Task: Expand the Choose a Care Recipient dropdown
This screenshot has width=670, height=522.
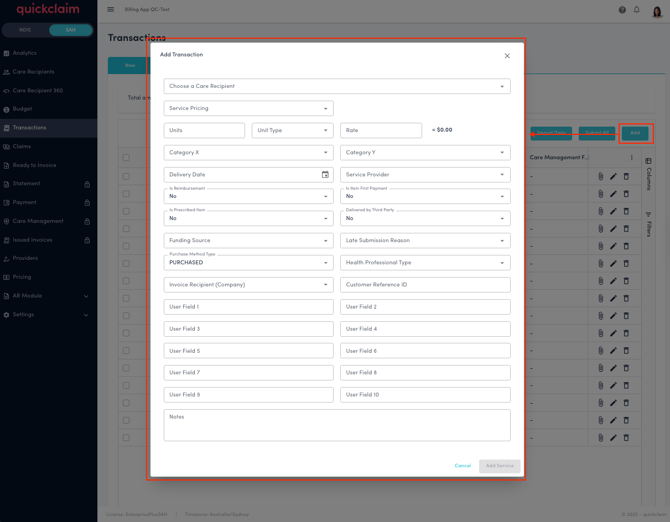Action: 337,87
